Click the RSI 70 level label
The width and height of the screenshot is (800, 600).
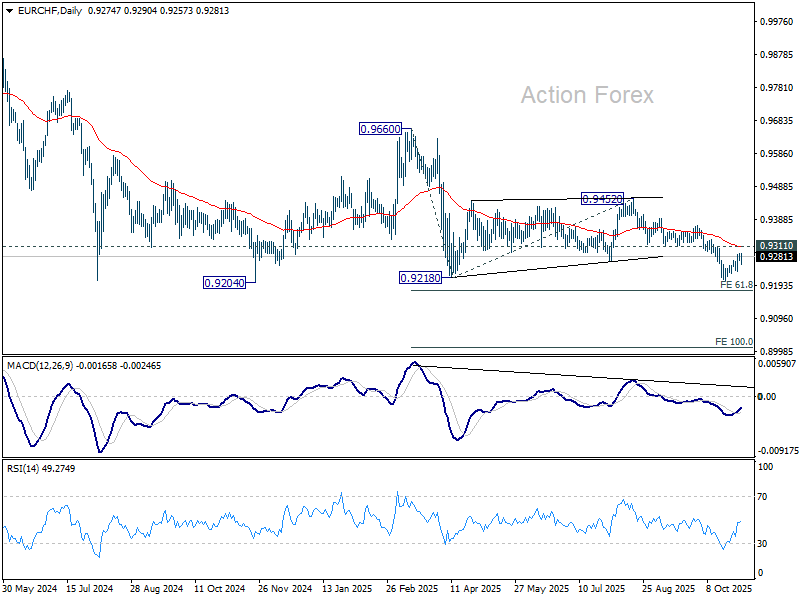[x=762, y=496]
